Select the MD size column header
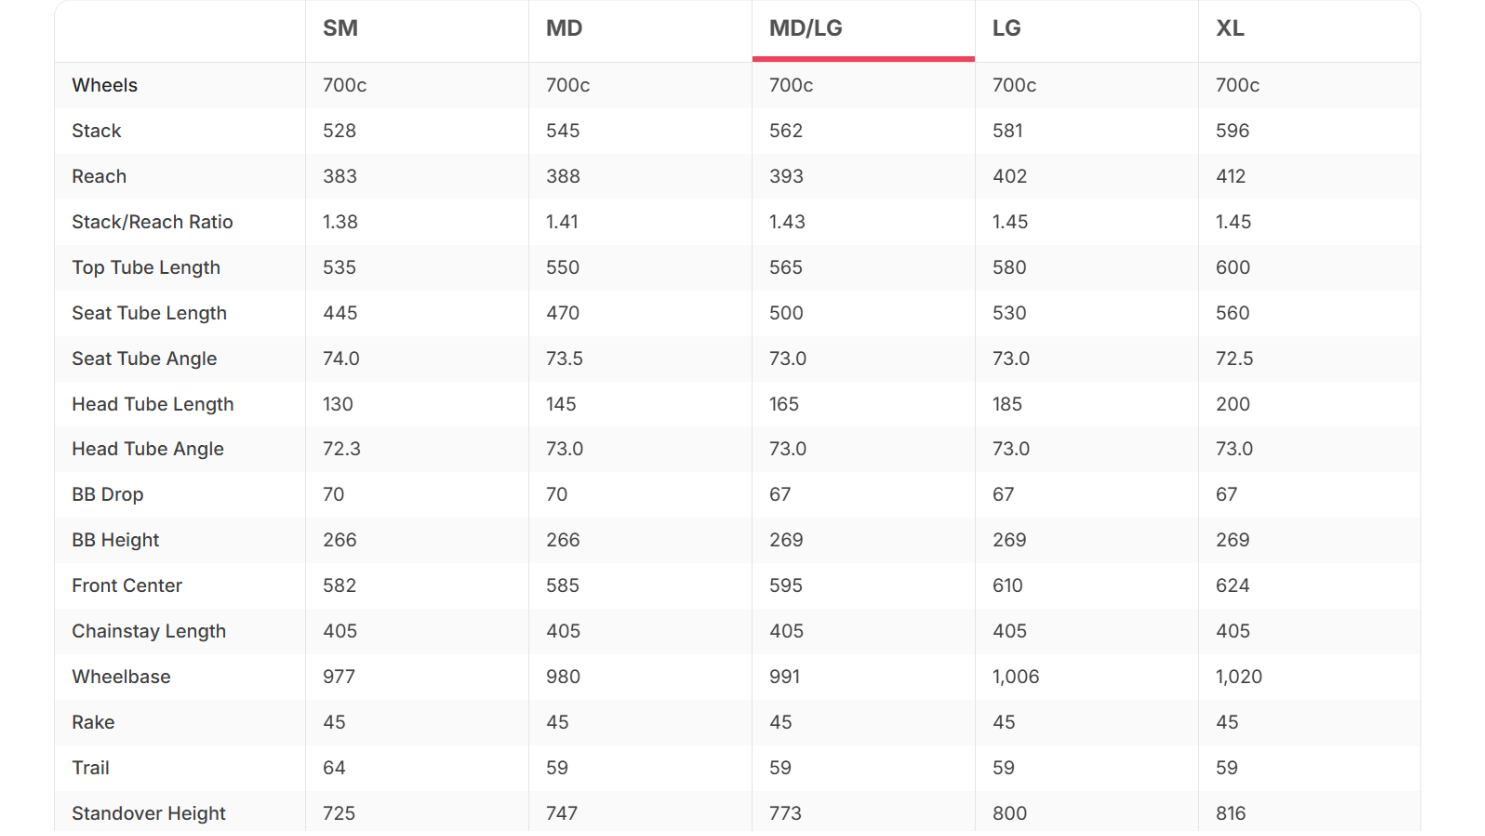This screenshot has height=836, width=1485. (564, 29)
